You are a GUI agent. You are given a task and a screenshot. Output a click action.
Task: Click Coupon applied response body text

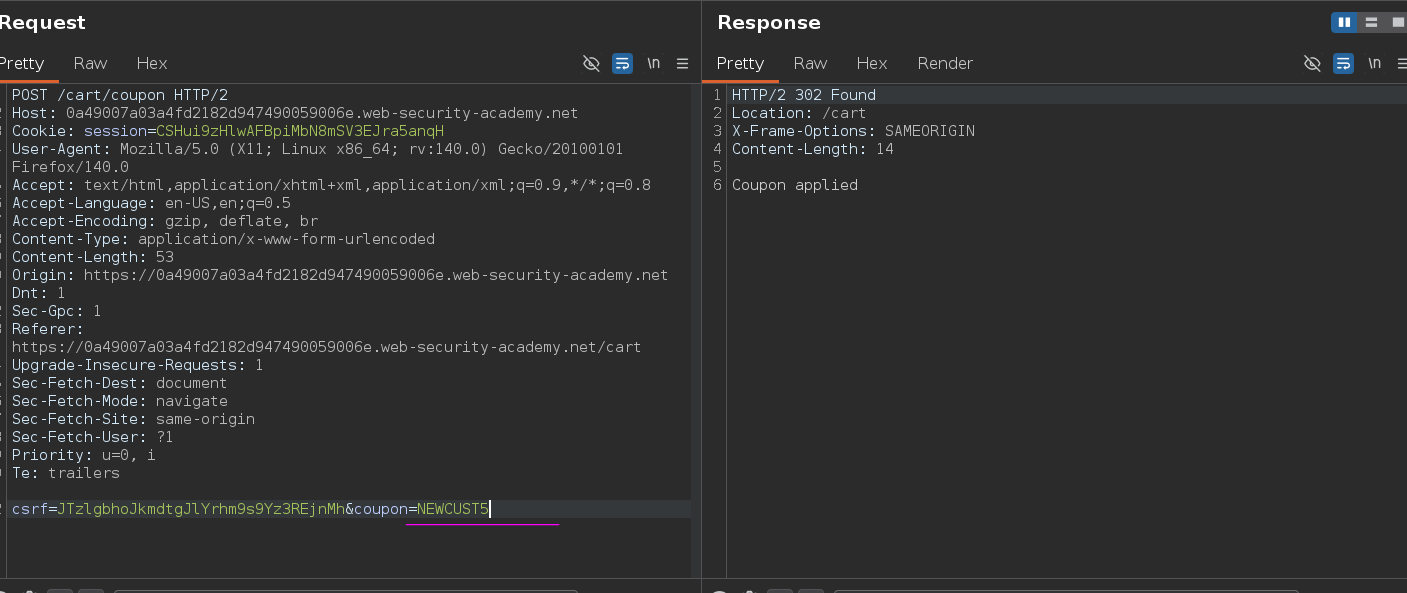(x=795, y=185)
